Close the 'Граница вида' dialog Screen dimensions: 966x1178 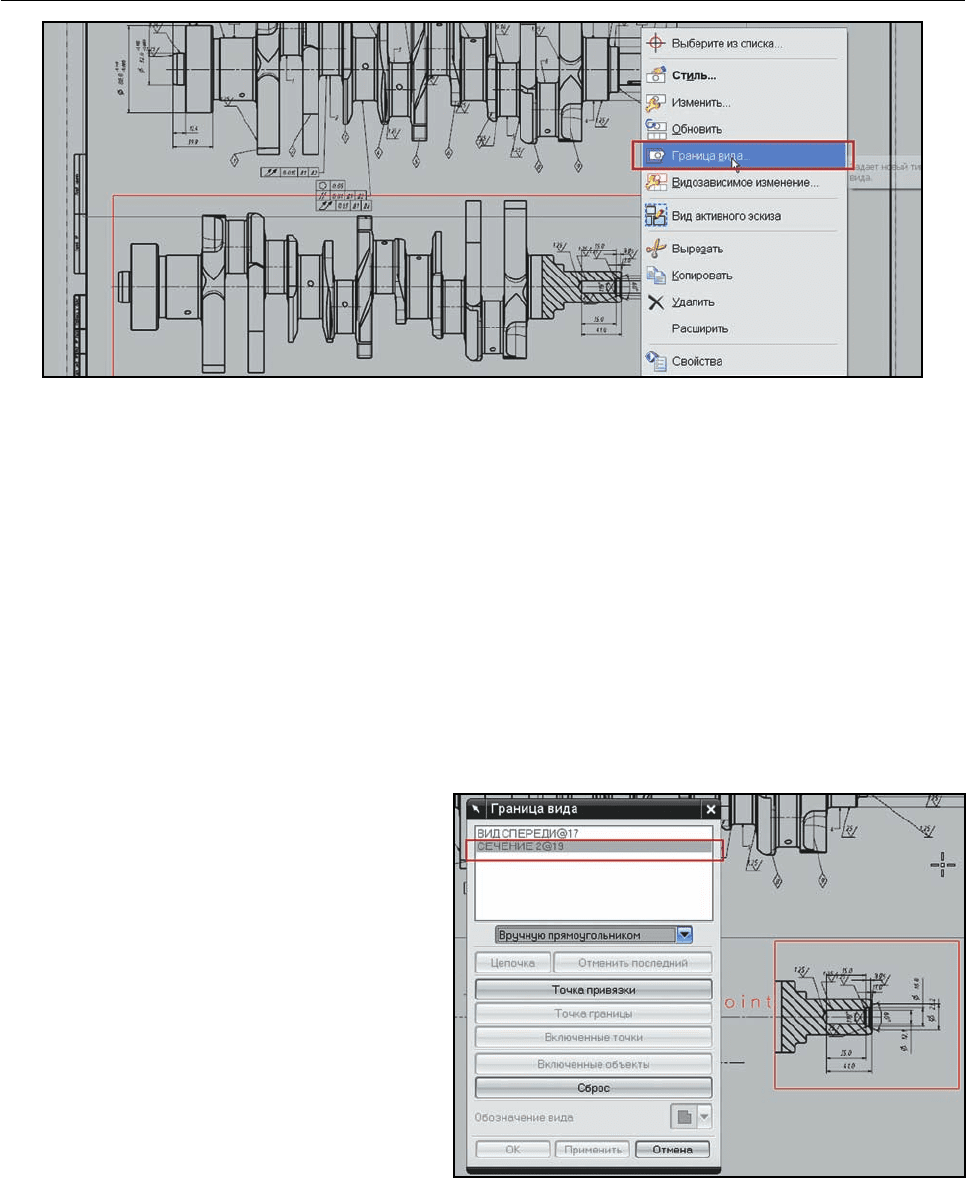(711, 809)
